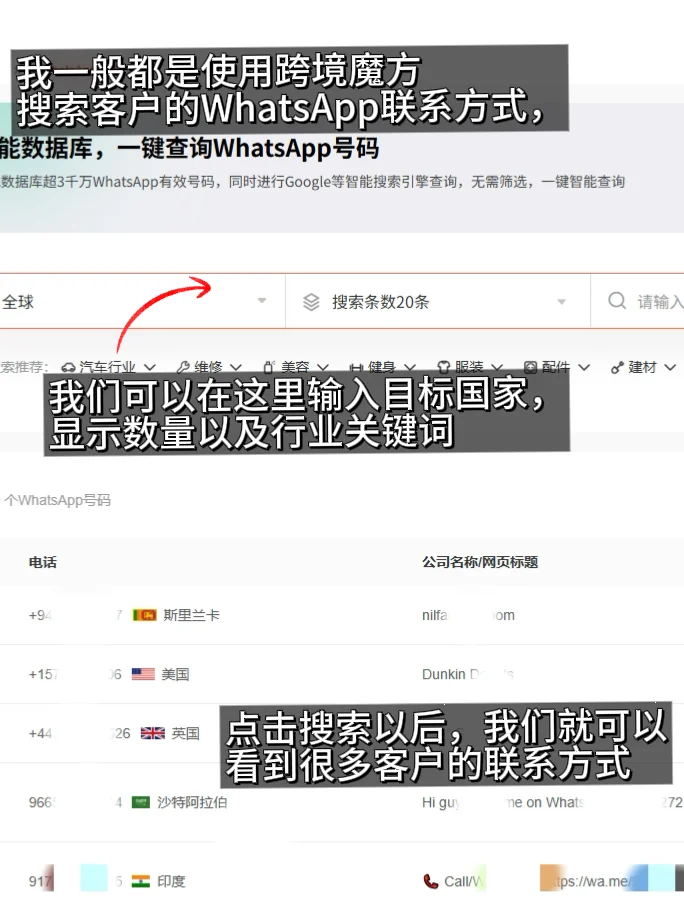Image resolution: width=684 pixels, height=912 pixels.
Task: Open the wa.me link in India row
Action: pos(594,882)
